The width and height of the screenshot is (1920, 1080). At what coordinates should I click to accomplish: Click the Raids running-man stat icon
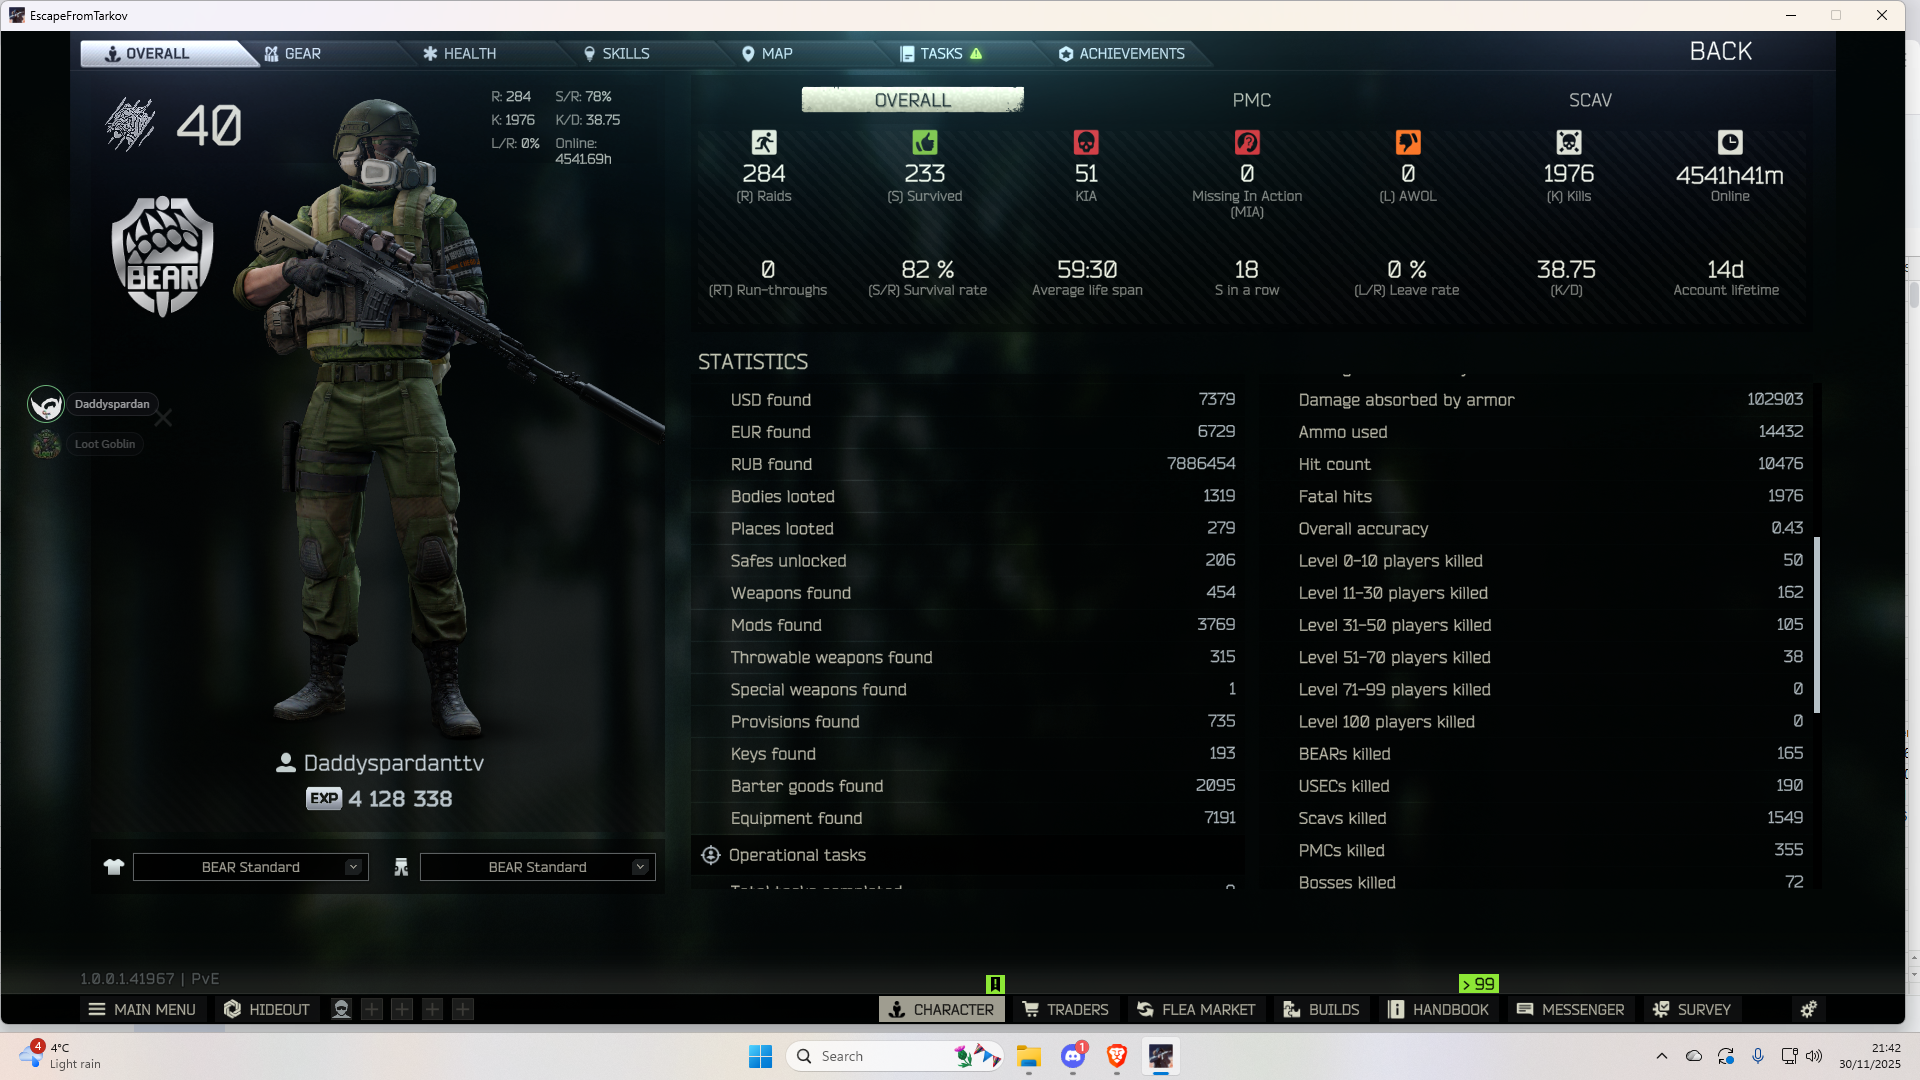[x=764, y=142]
